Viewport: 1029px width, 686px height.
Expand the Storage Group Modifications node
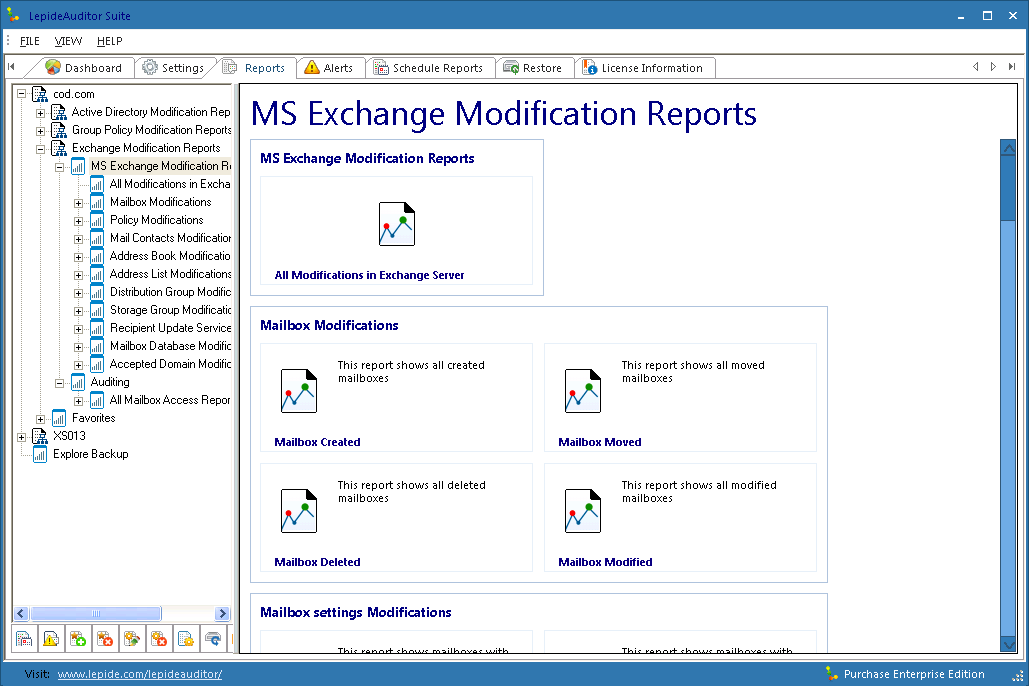point(78,311)
